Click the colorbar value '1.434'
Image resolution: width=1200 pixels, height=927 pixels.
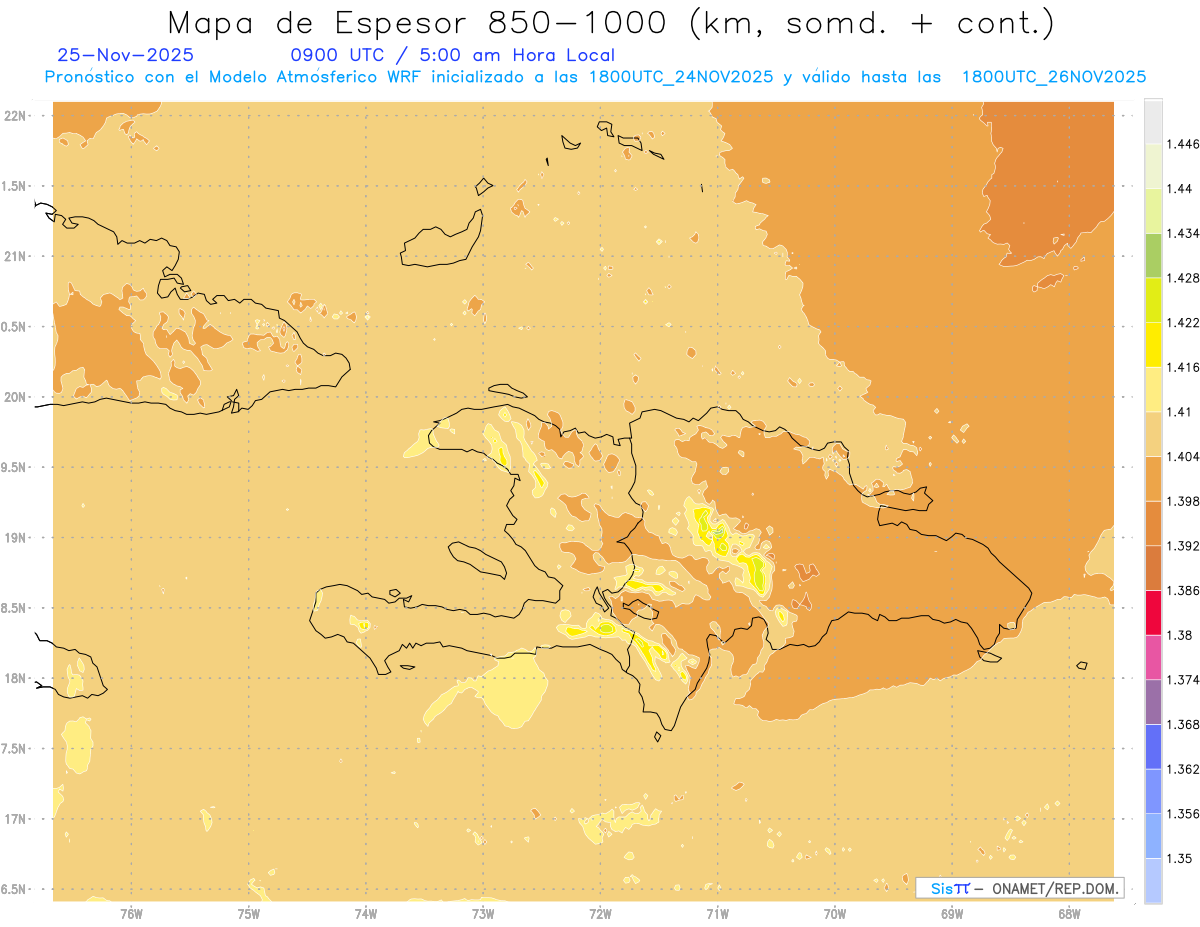1184,233
